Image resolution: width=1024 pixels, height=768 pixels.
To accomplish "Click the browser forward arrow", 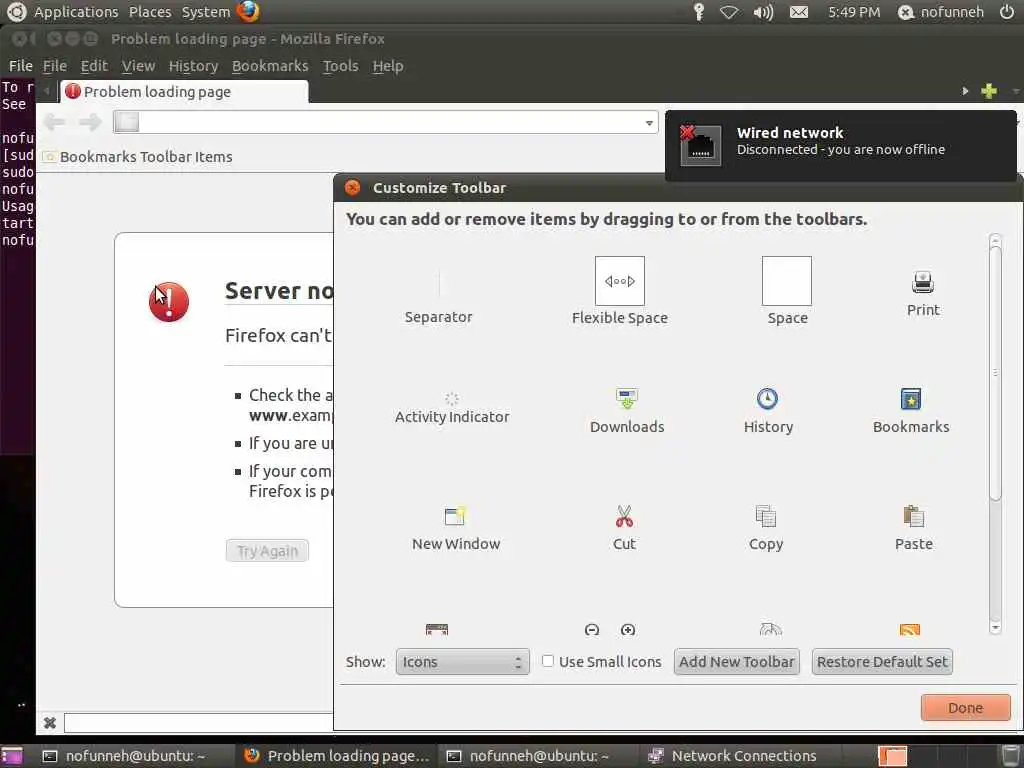I will 90,121.
